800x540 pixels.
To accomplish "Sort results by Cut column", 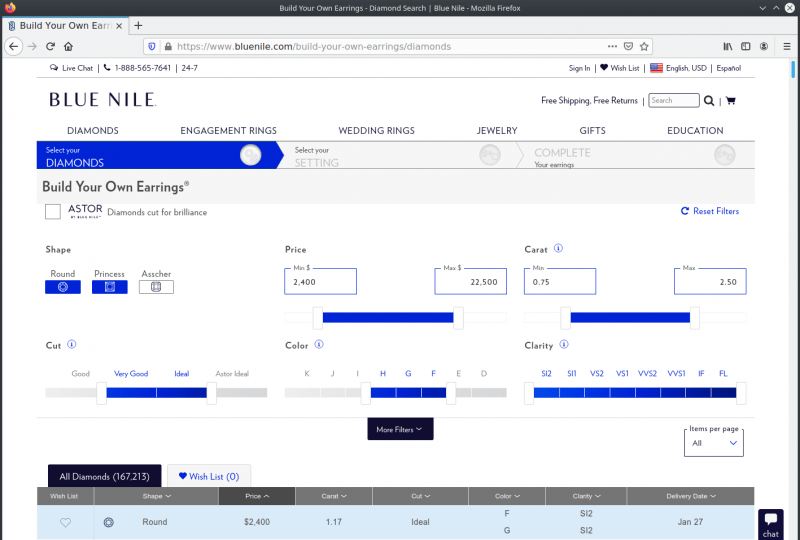I will [420, 496].
